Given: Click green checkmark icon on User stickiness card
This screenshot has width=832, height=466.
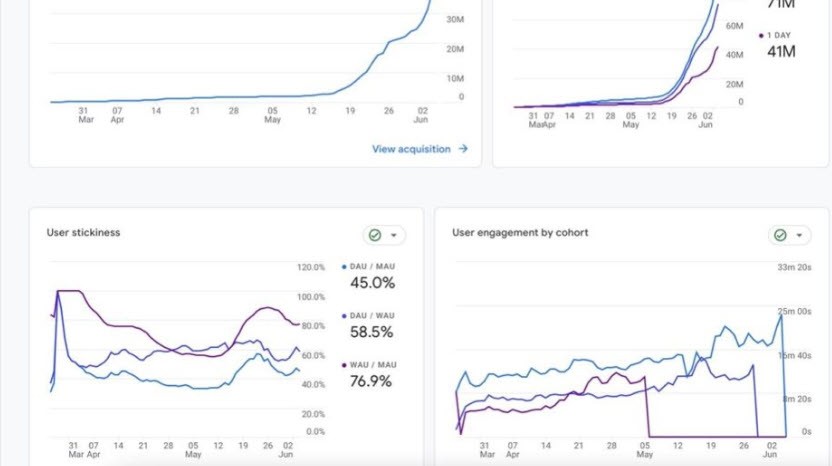Looking at the screenshot, I should point(375,235).
